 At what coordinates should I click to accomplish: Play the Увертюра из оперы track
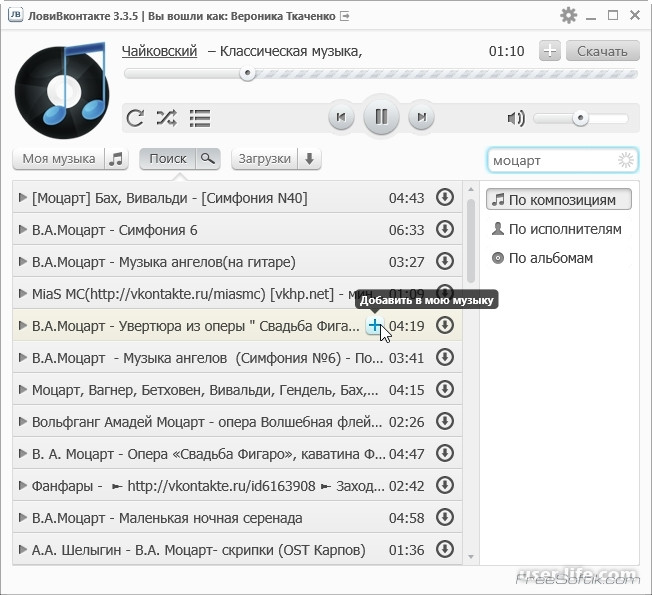point(23,326)
